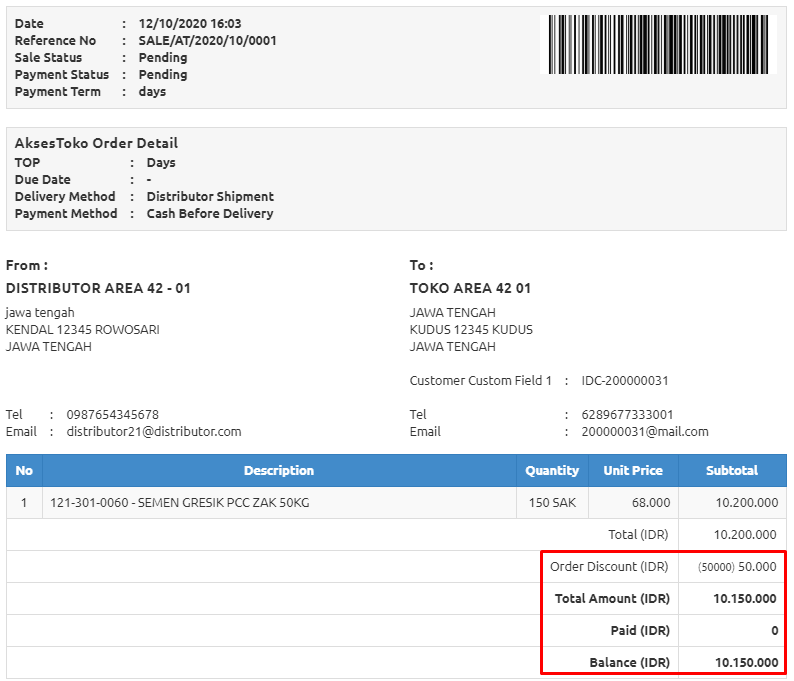The height and width of the screenshot is (681, 794).
Task: Select Cash Before Delivery payment method
Action: [210, 214]
